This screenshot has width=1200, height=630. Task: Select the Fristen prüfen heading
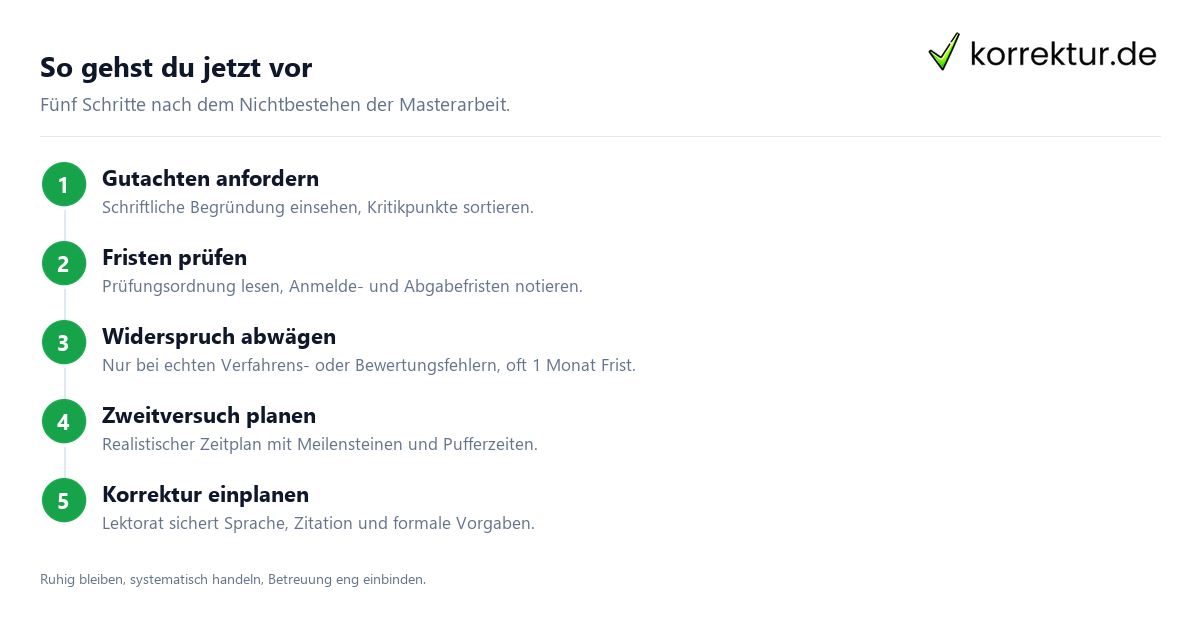tap(174, 258)
